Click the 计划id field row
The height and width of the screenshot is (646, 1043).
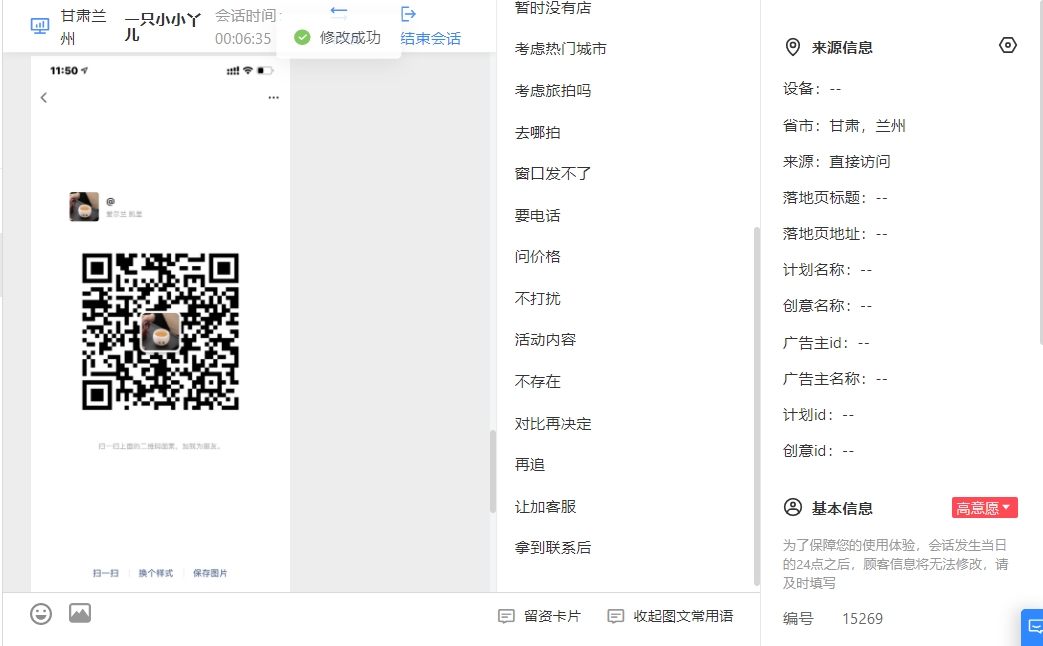click(819, 414)
